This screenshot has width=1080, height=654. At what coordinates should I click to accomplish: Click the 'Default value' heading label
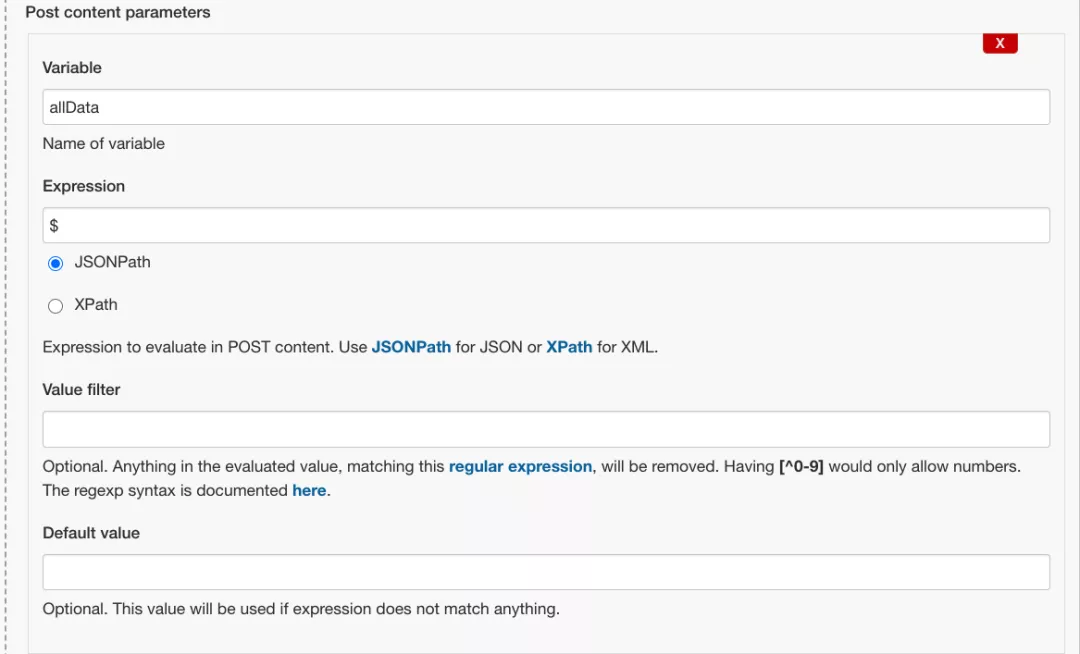pyautogui.click(x=91, y=533)
